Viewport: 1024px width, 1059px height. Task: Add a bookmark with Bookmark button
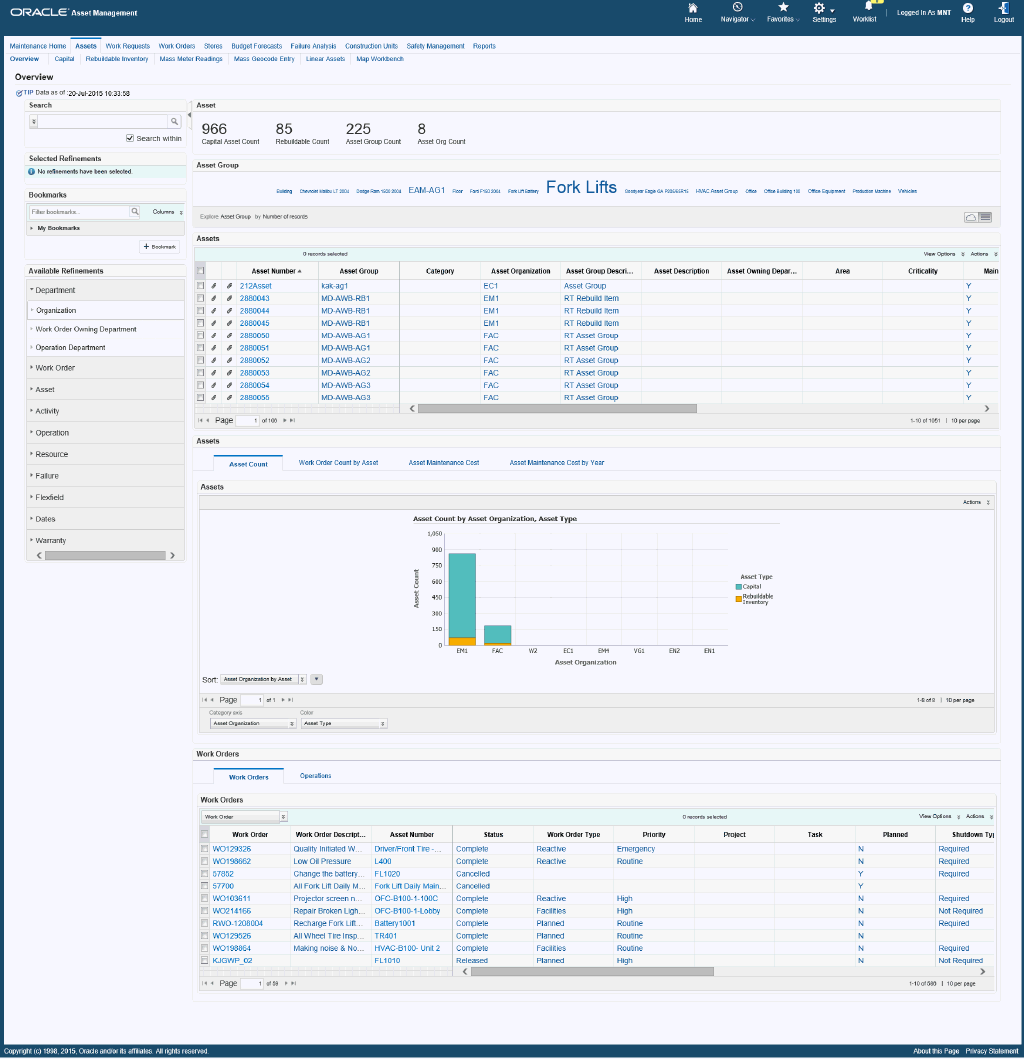[160, 247]
